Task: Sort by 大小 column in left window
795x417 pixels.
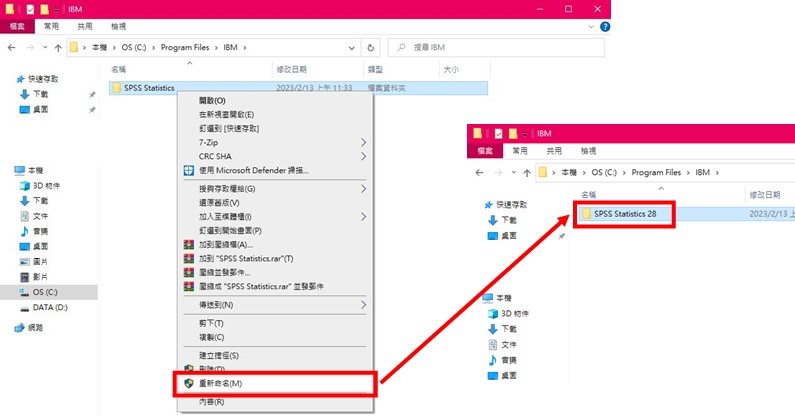Action: (x=451, y=70)
